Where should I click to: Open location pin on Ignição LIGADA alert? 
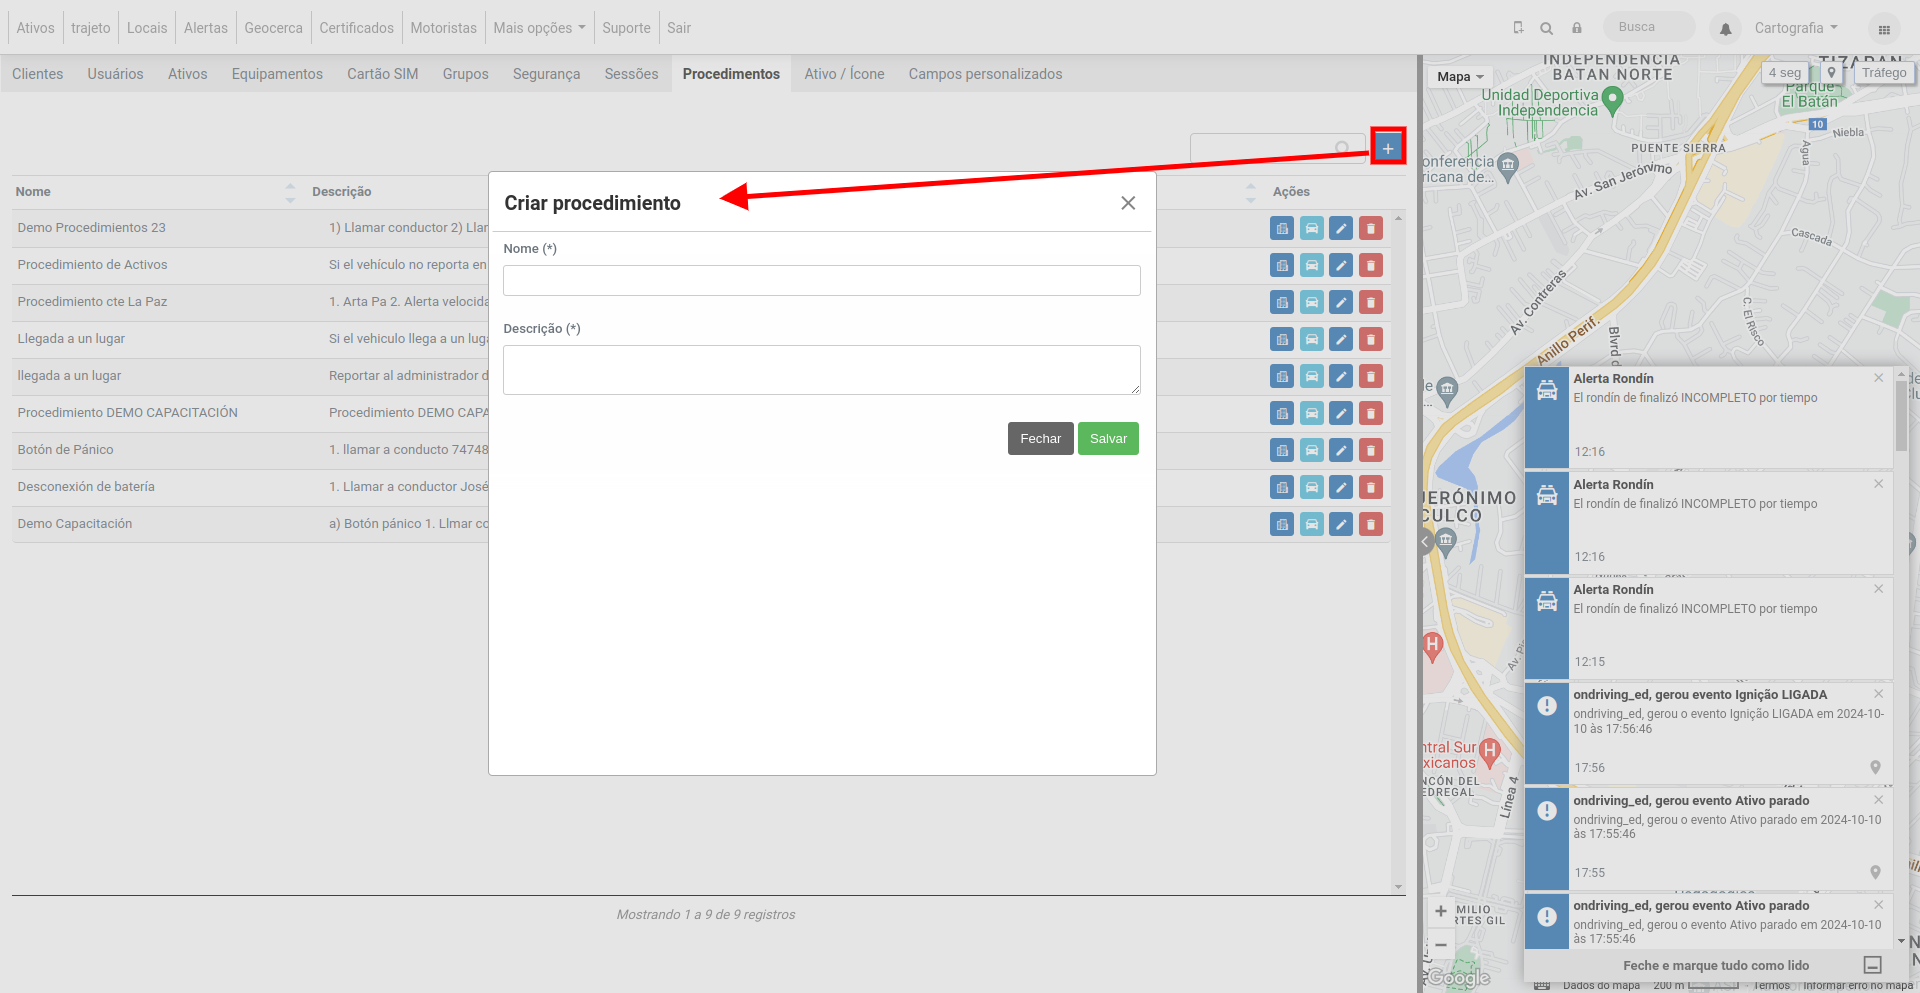point(1875,767)
